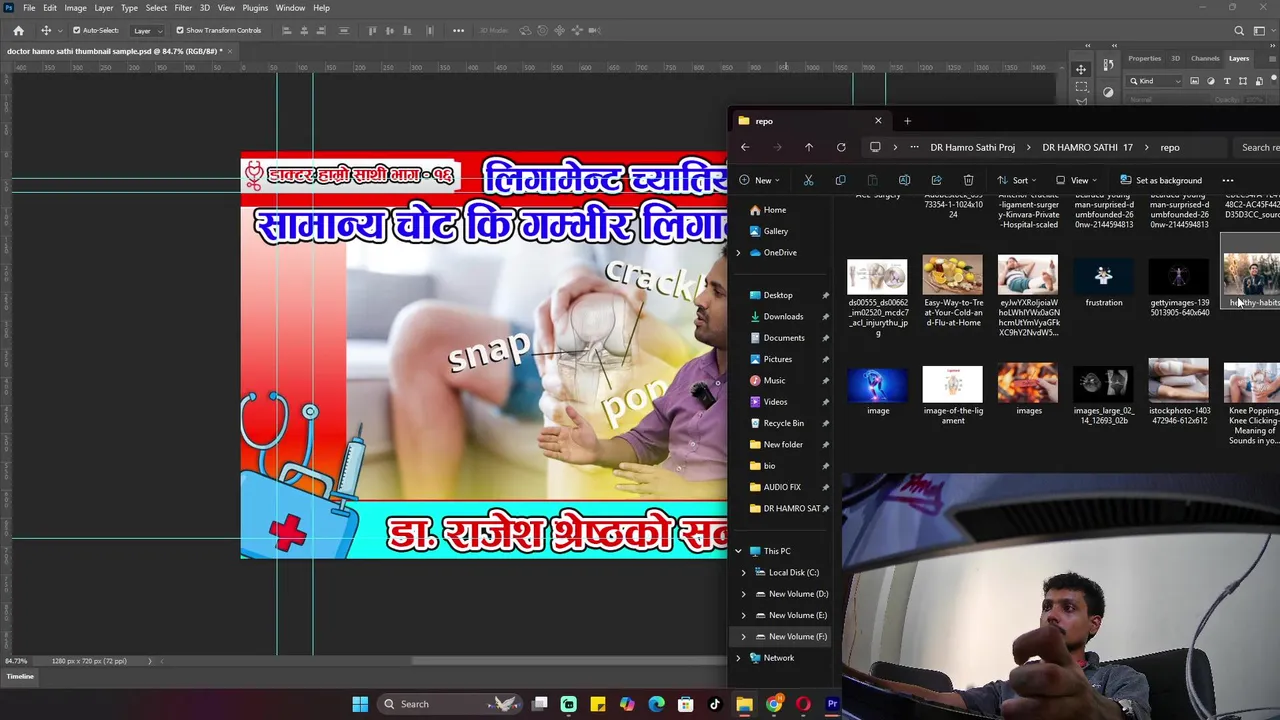Open AUDIO FIX folder in sidebar

point(782,487)
